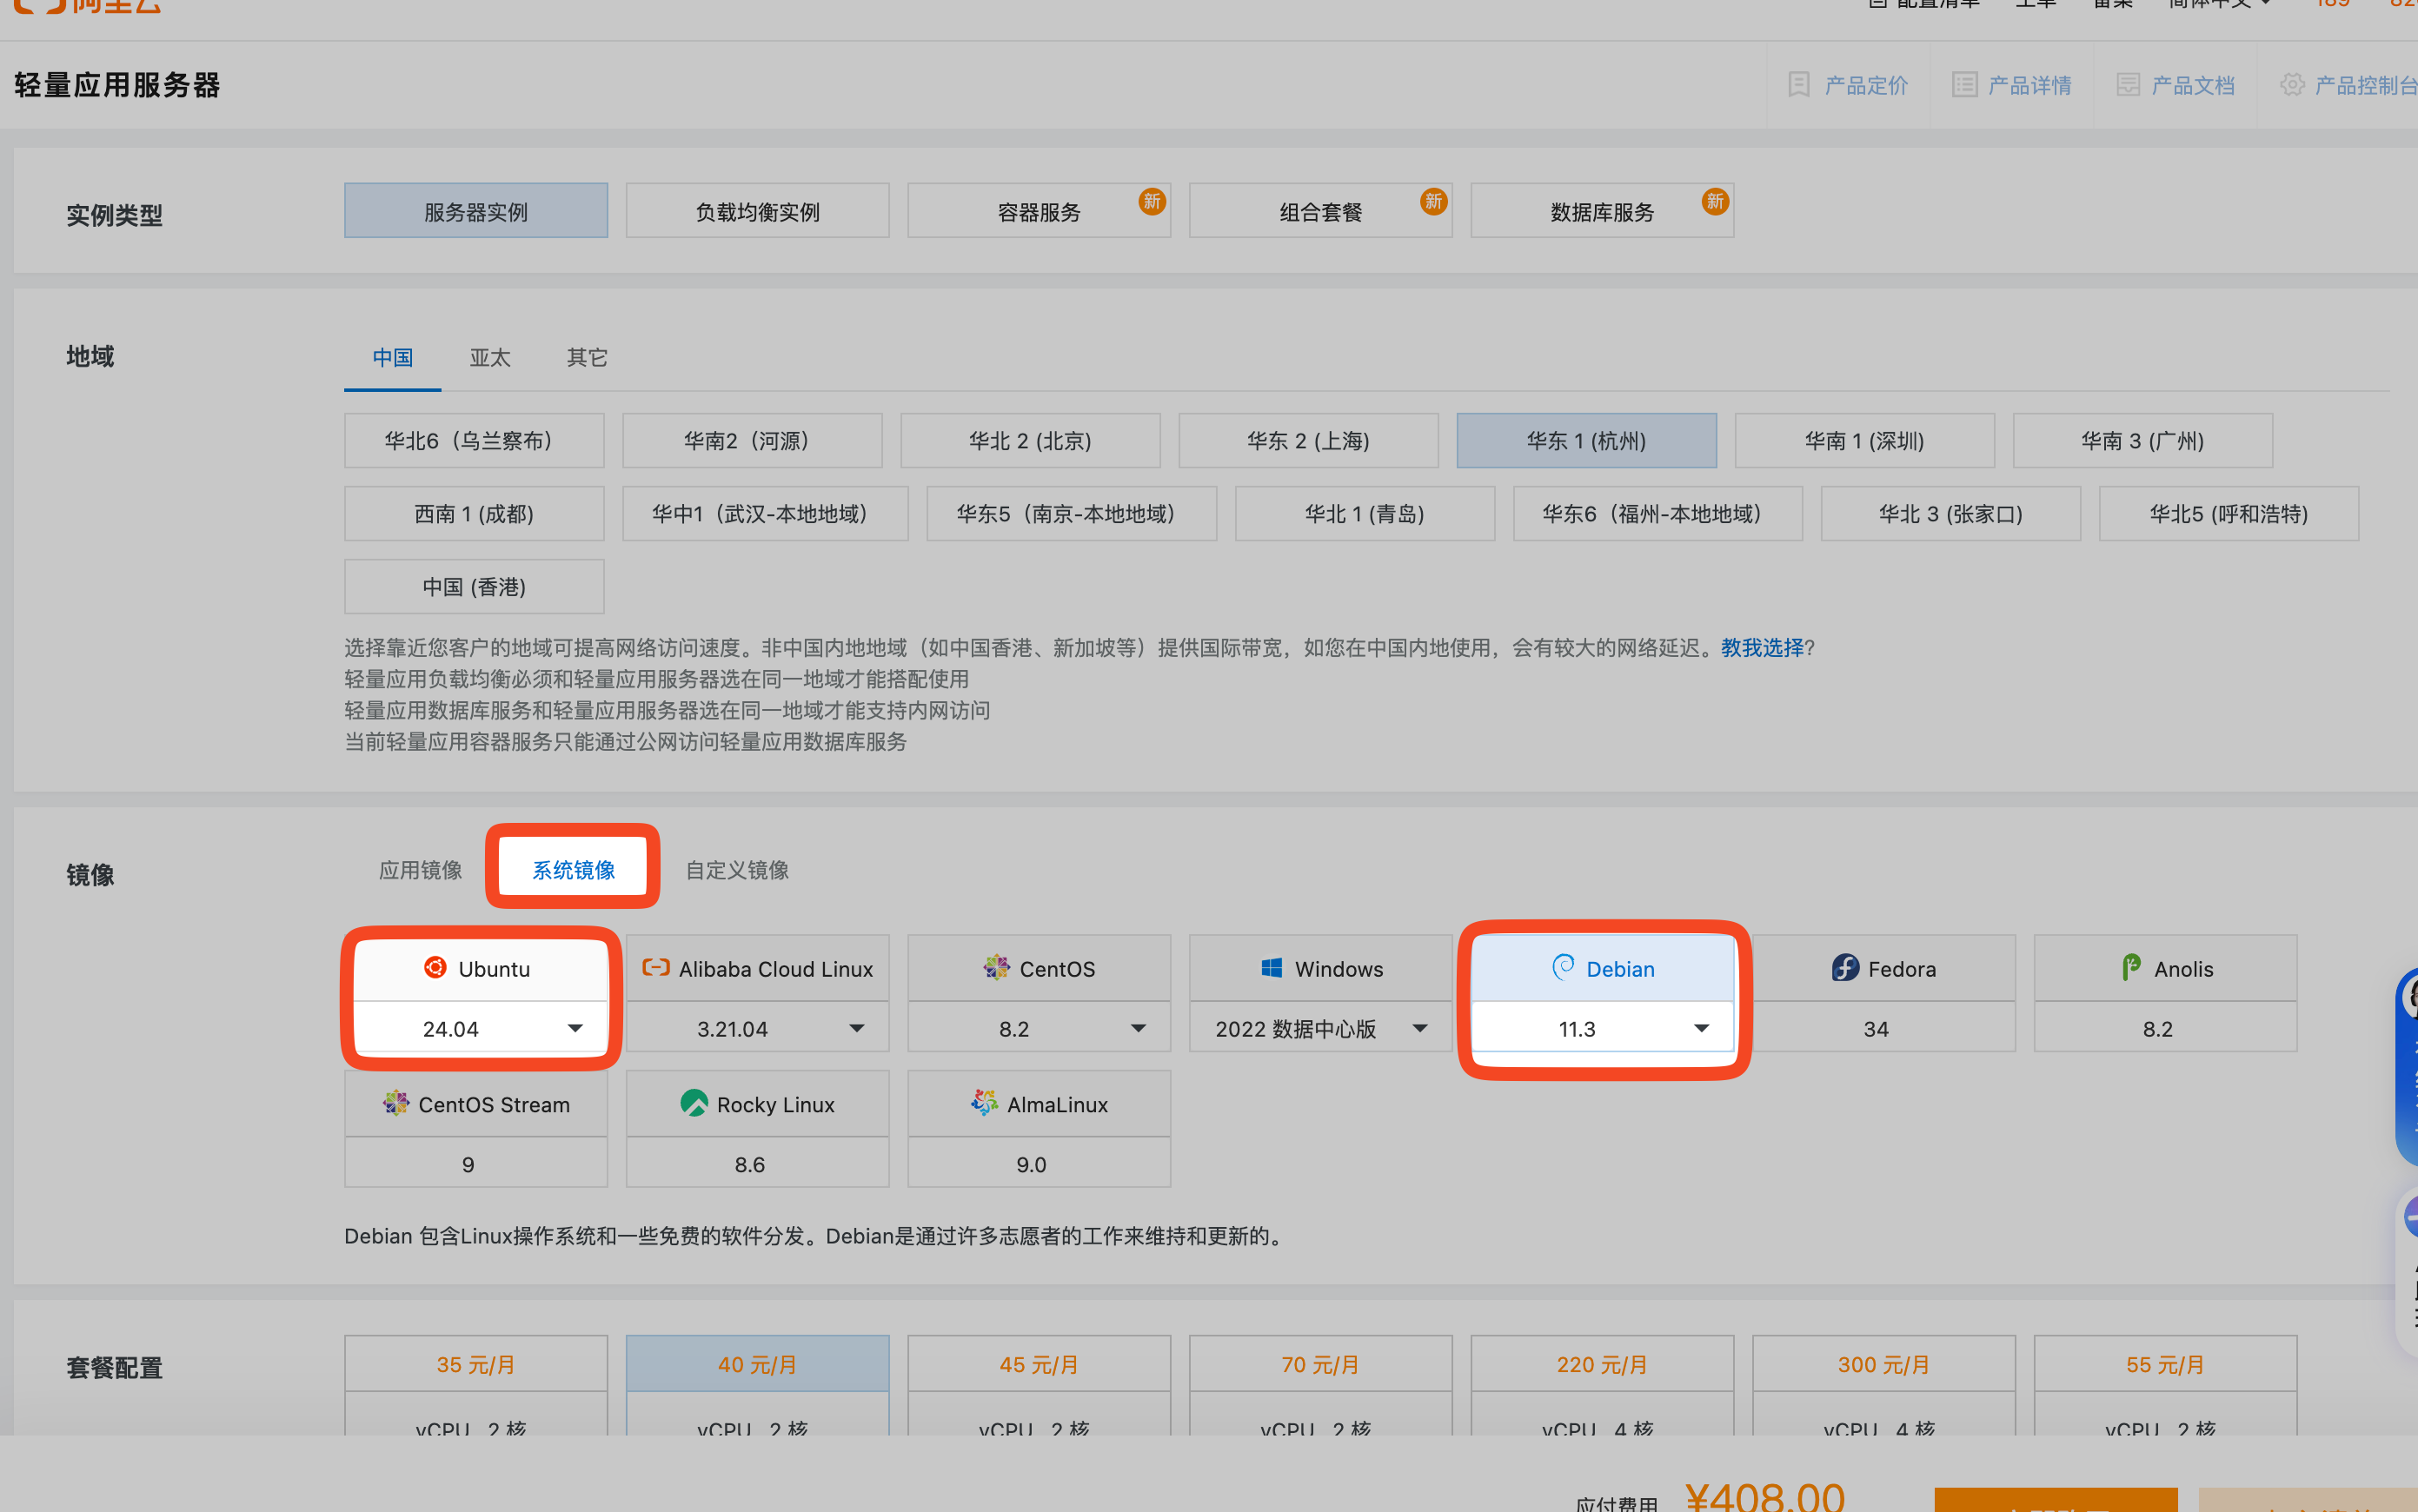The height and width of the screenshot is (1512, 2418).
Task: Click the 产品控制台 gear icon
Action: pos(2292,84)
